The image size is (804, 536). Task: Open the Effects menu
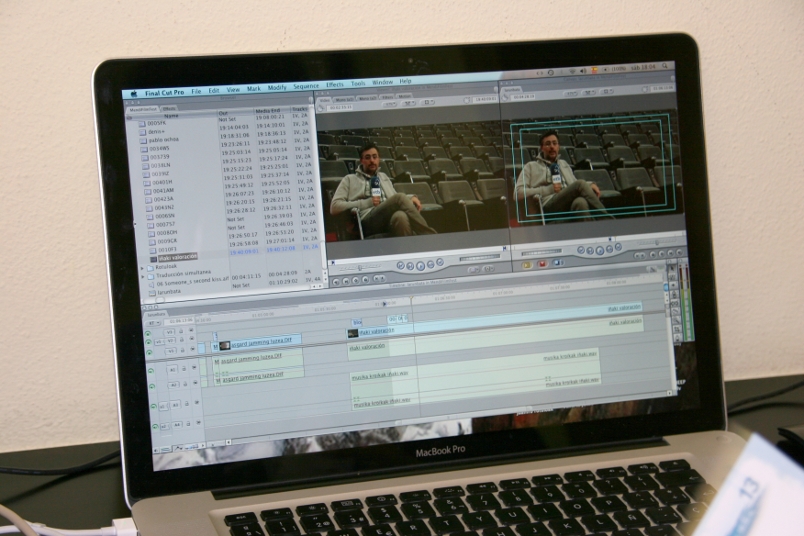point(335,85)
